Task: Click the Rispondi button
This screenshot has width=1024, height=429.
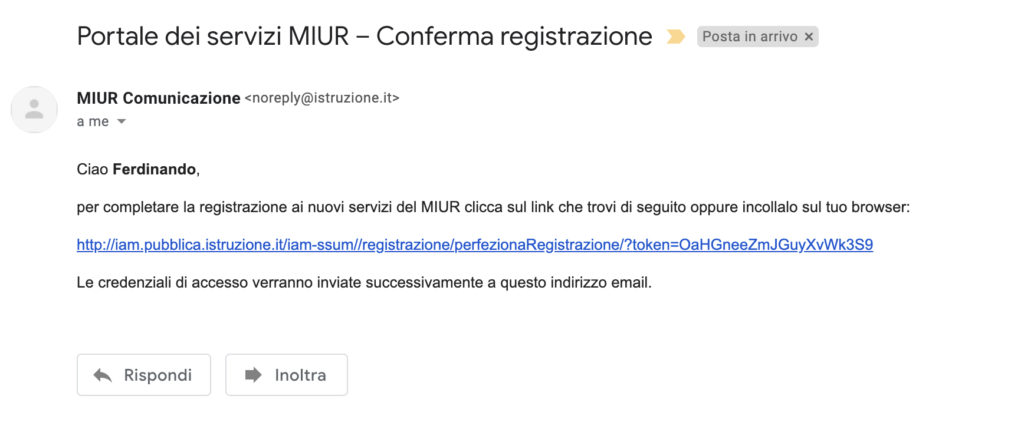Action: pos(144,375)
